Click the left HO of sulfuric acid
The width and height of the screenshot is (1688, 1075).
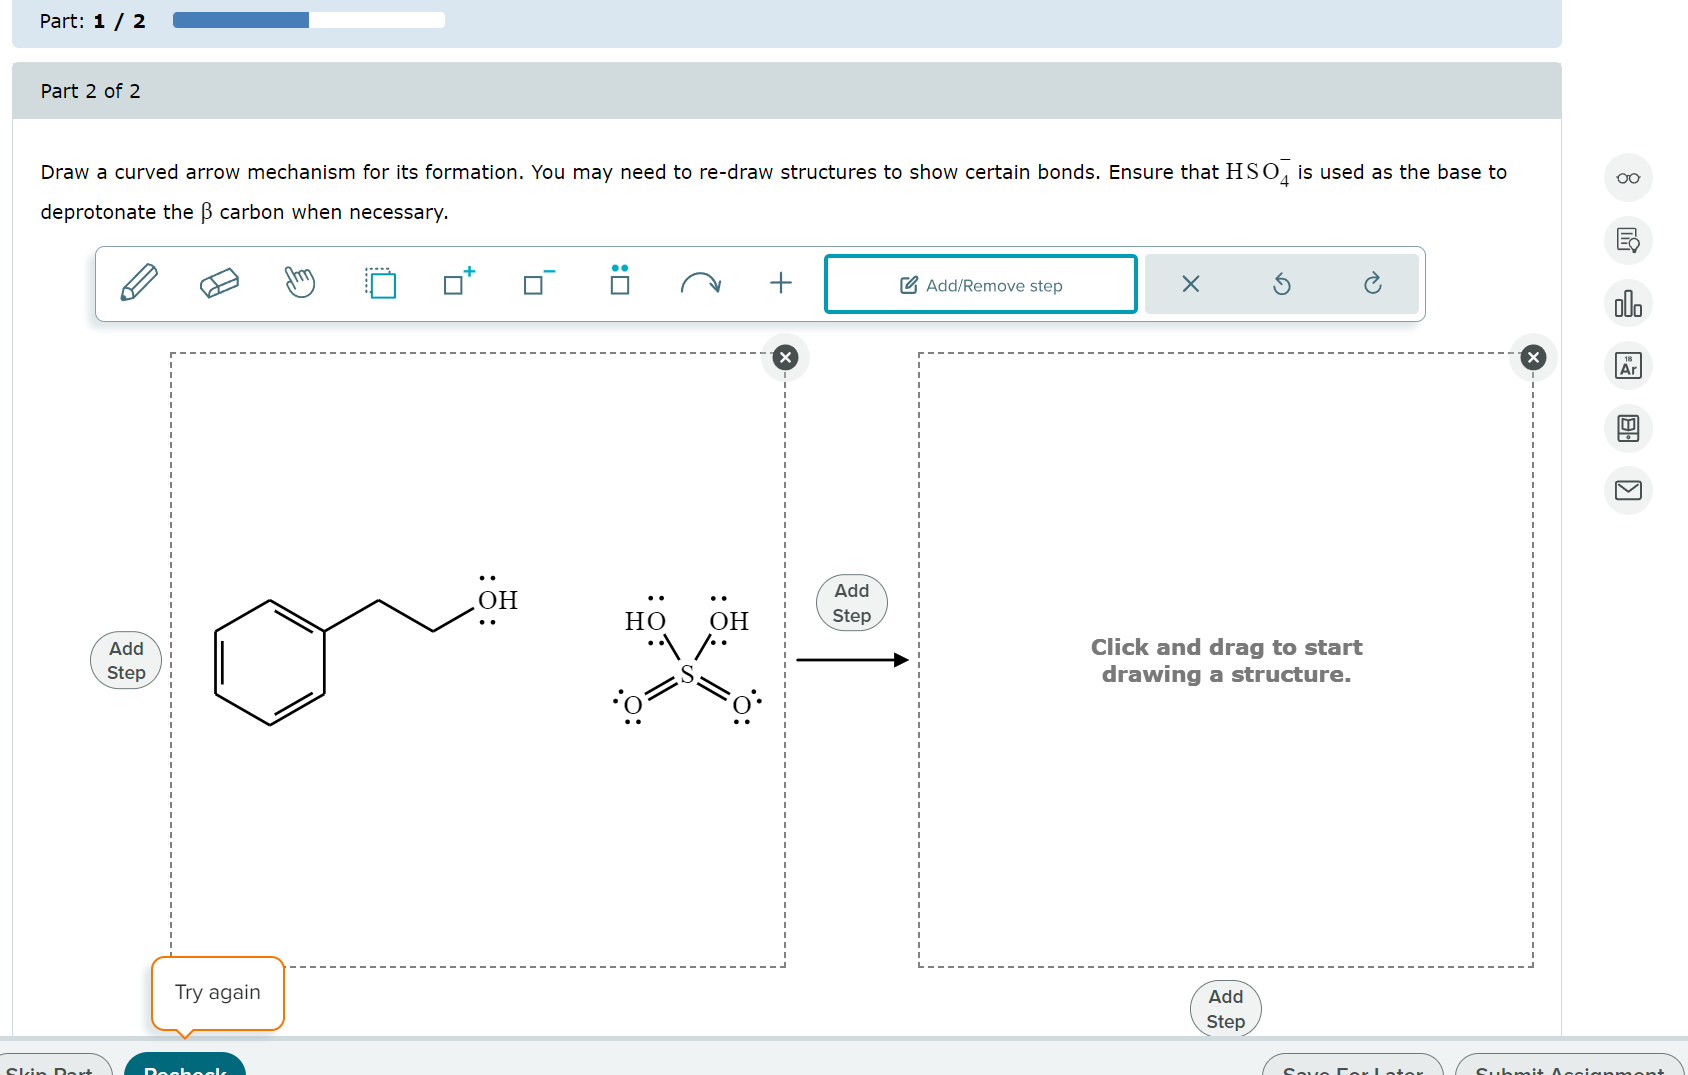(x=645, y=621)
